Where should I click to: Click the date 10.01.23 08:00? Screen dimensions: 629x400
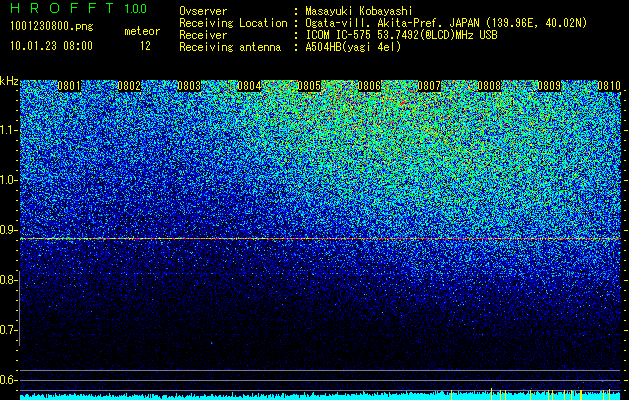[51, 46]
